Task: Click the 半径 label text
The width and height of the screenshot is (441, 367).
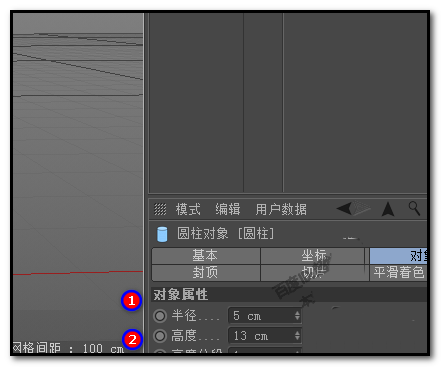Action: [x=184, y=316]
